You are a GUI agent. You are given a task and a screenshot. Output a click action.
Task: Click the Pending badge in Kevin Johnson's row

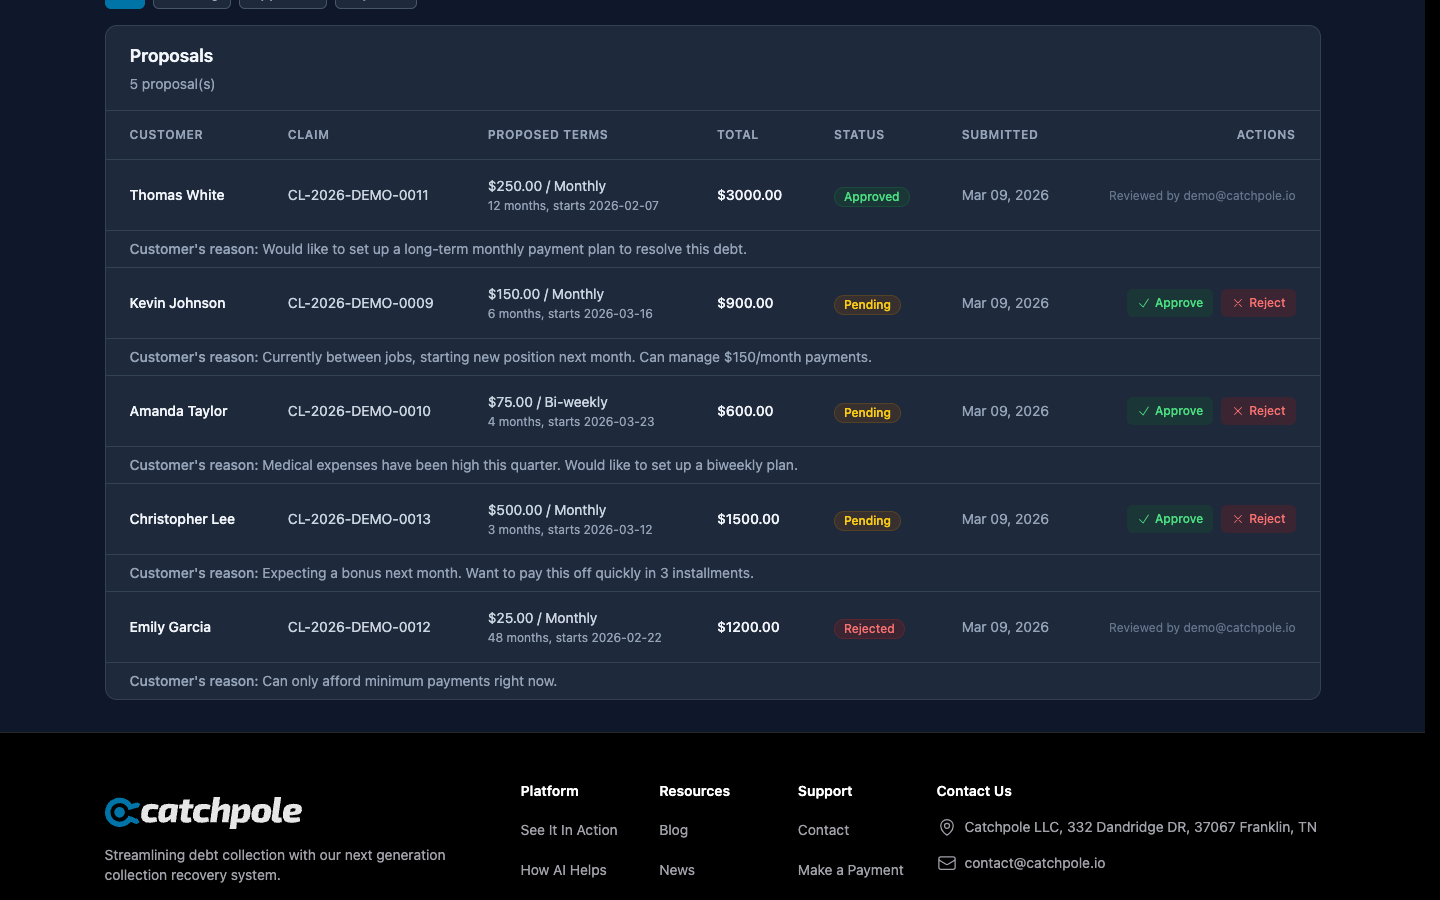pyautogui.click(x=867, y=305)
